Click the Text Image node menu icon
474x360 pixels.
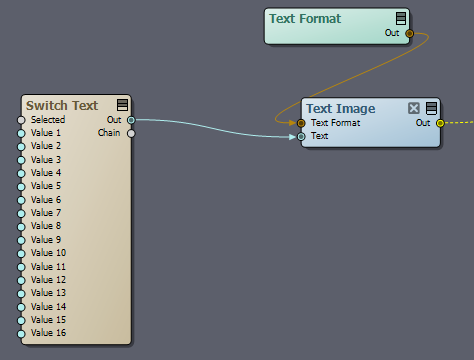pyautogui.click(x=431, y=108)
